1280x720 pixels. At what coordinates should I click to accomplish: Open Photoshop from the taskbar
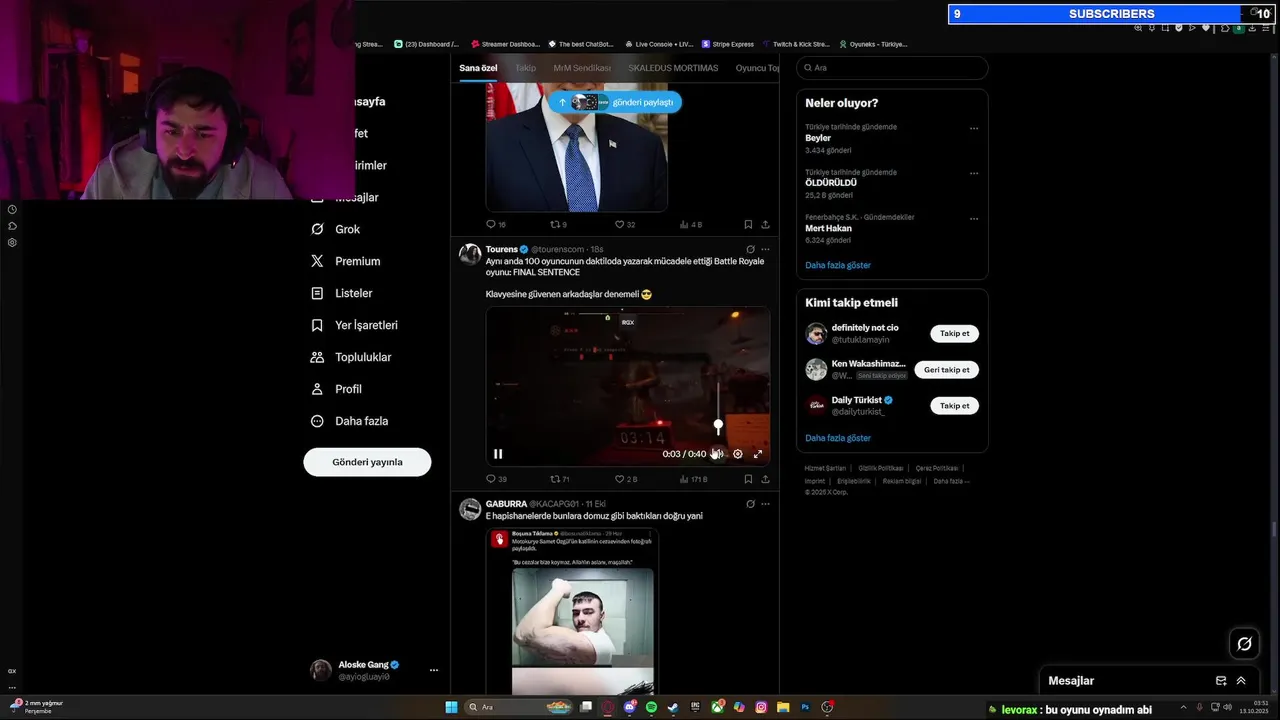[x=805, y=707]
